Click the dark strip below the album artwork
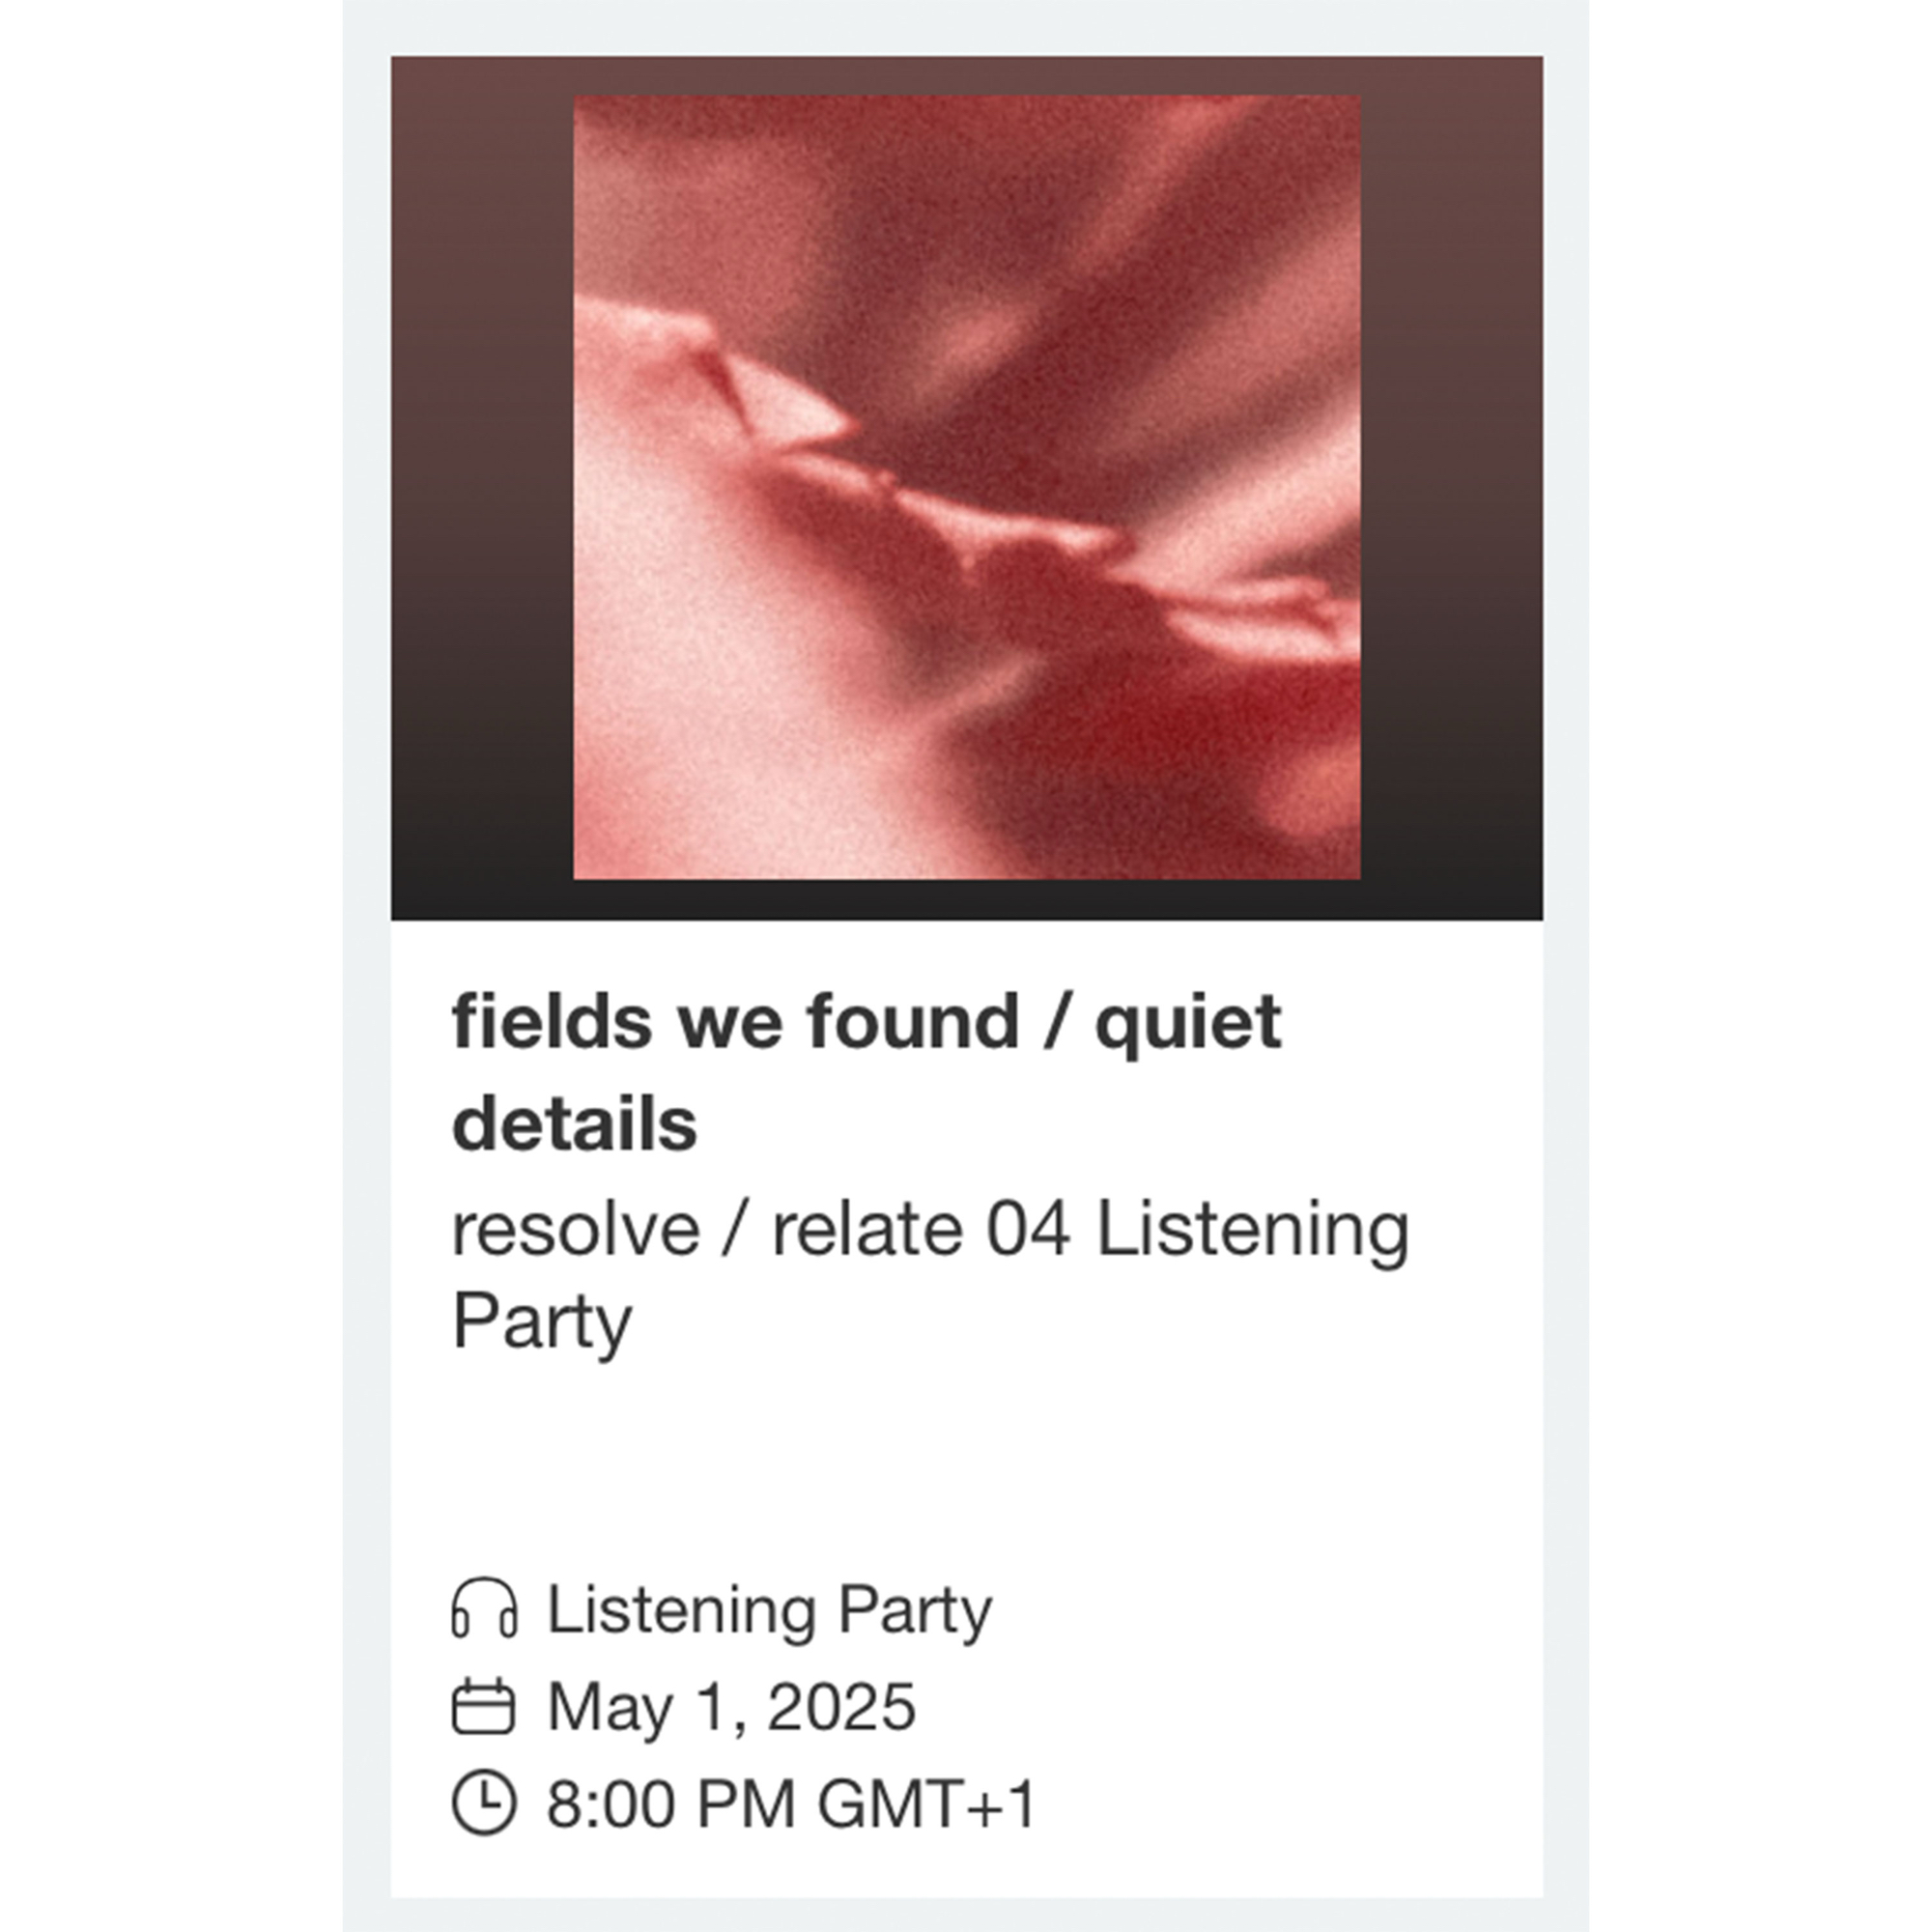Viewport: 1932px width, 1932px height. point(966,900)
